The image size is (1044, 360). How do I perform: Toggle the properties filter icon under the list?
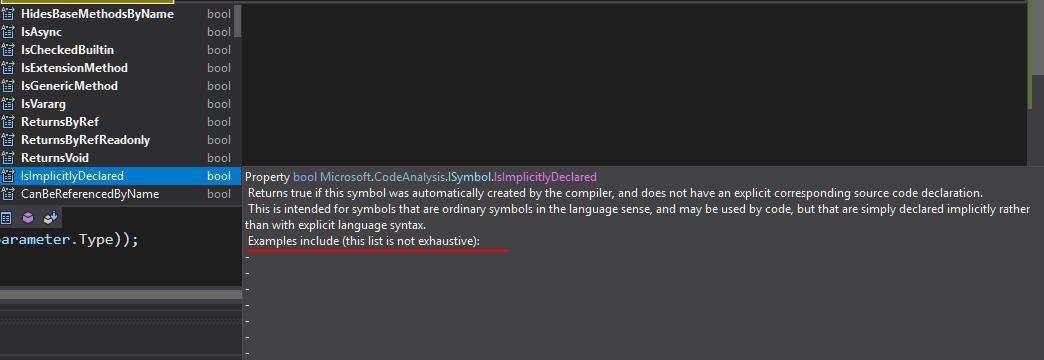click(6, 218)
